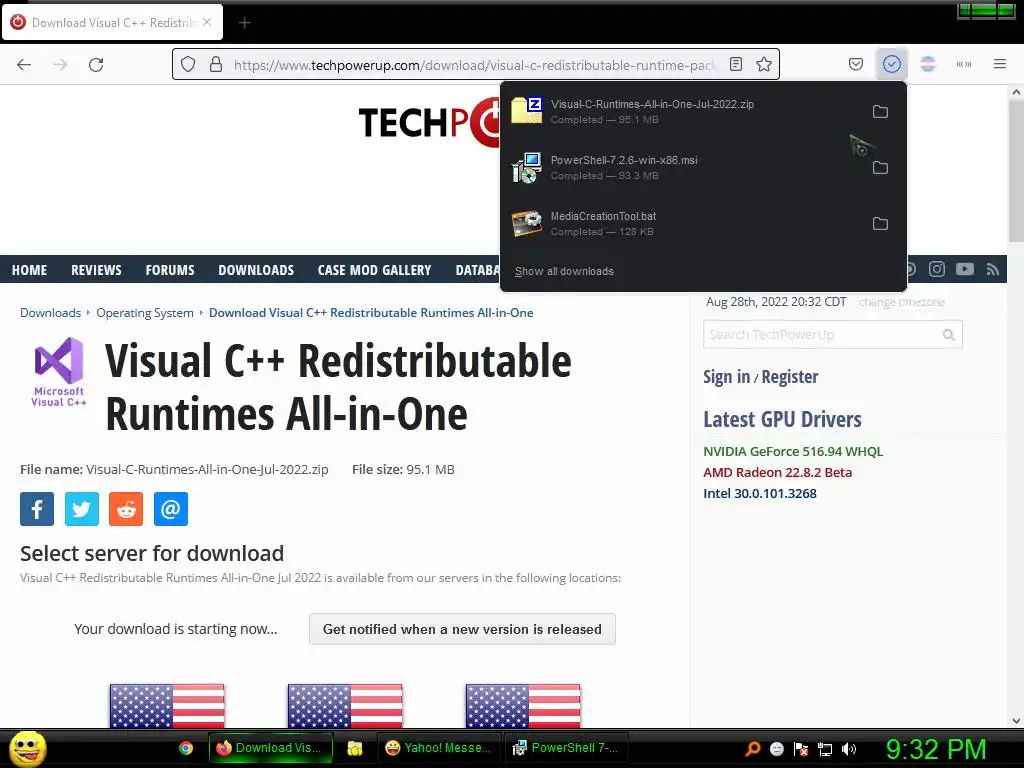Screen dimensions: 1024x768
Task: Share page on Facebook
Action: [x=37, y=509]
